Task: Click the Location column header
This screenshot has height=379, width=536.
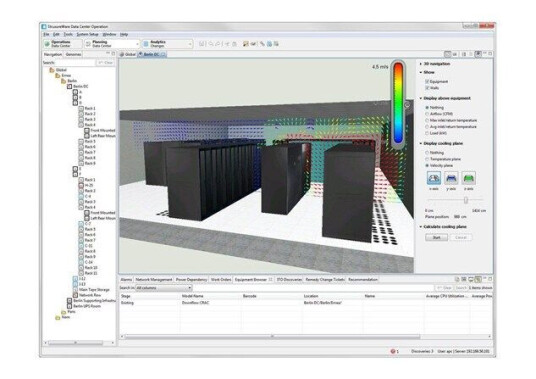Action: tap(311, 296)
